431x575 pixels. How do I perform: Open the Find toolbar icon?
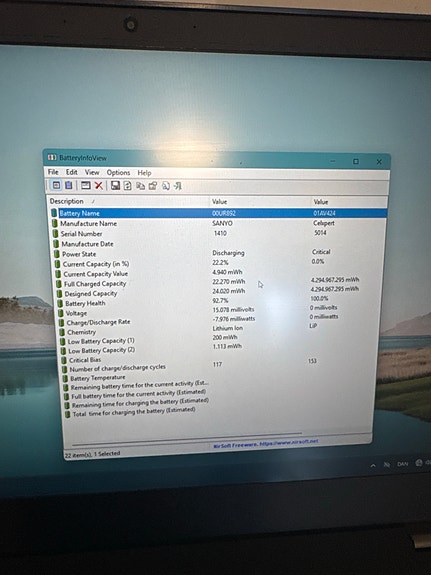click(165, 186)
